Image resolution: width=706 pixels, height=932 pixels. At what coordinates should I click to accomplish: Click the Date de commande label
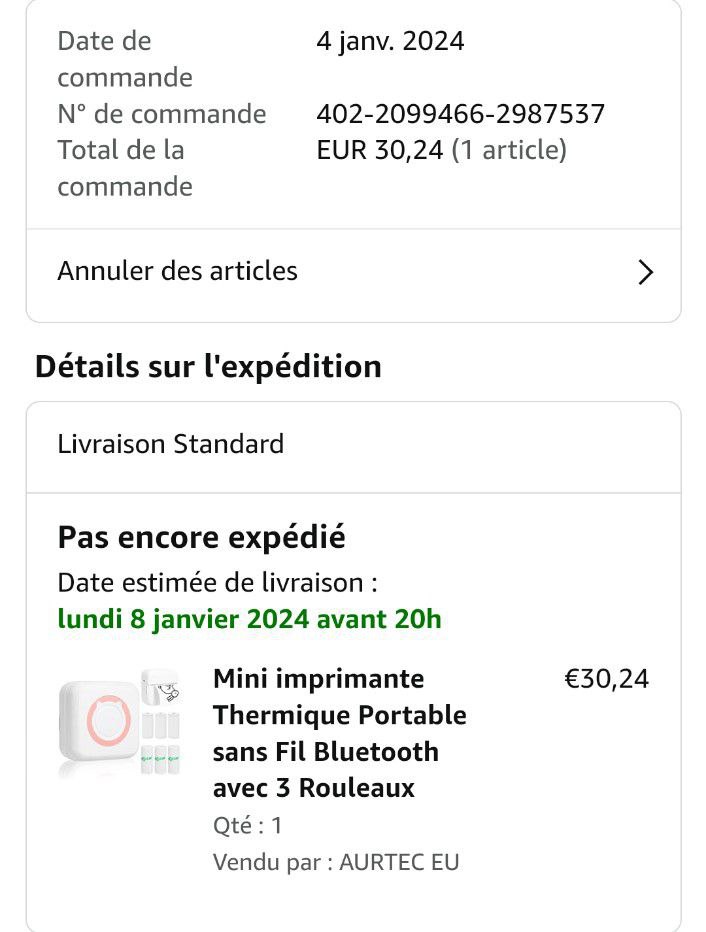pos(125,59)
